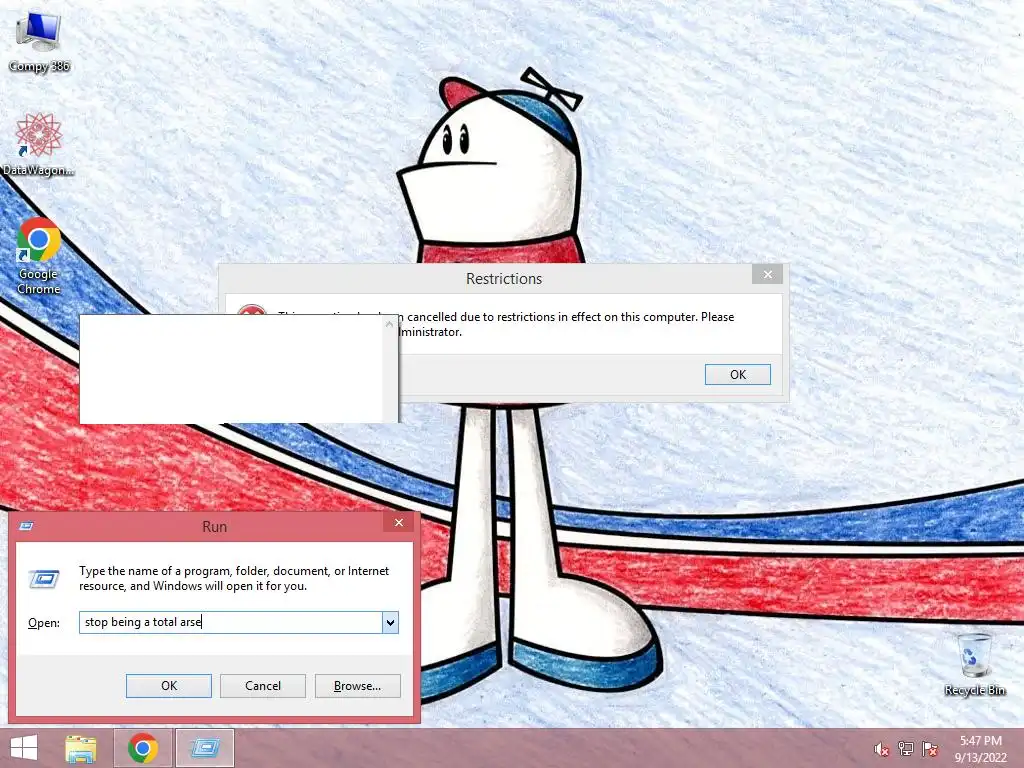Click Browse... in the Run dialog
This screenshot has height=768, width=1024.
point(357,686)
